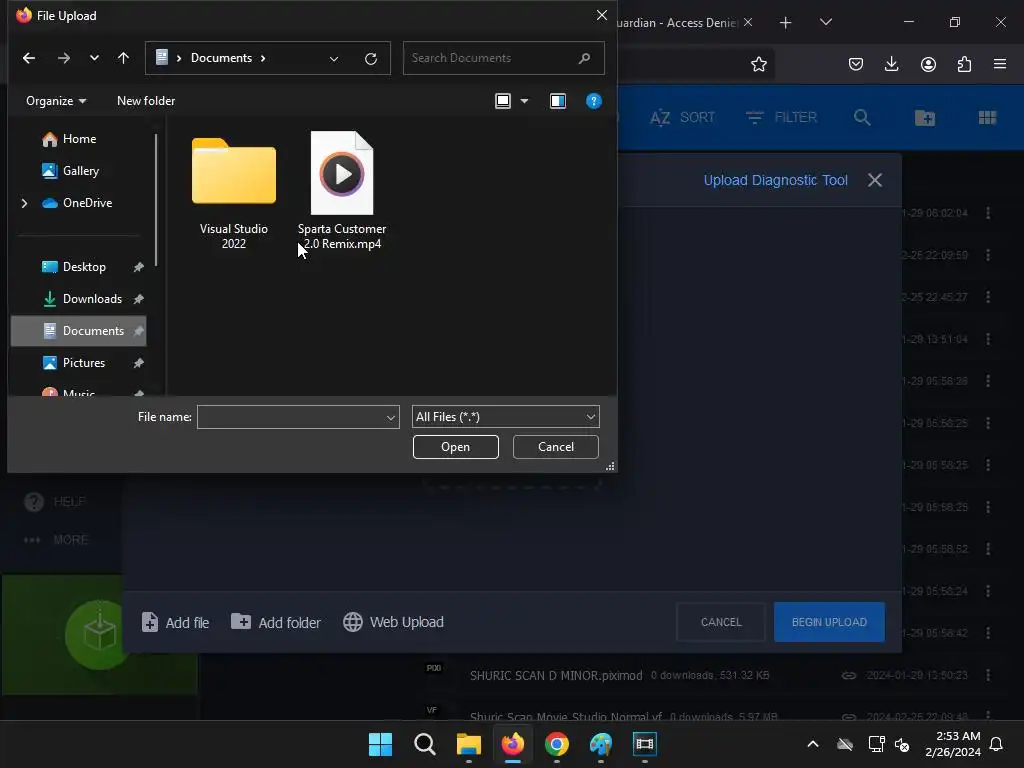Viewport: 1024px width, 768px height.
Task: Click Documents in the address breadcrumb
Action: tap(221, 58)
